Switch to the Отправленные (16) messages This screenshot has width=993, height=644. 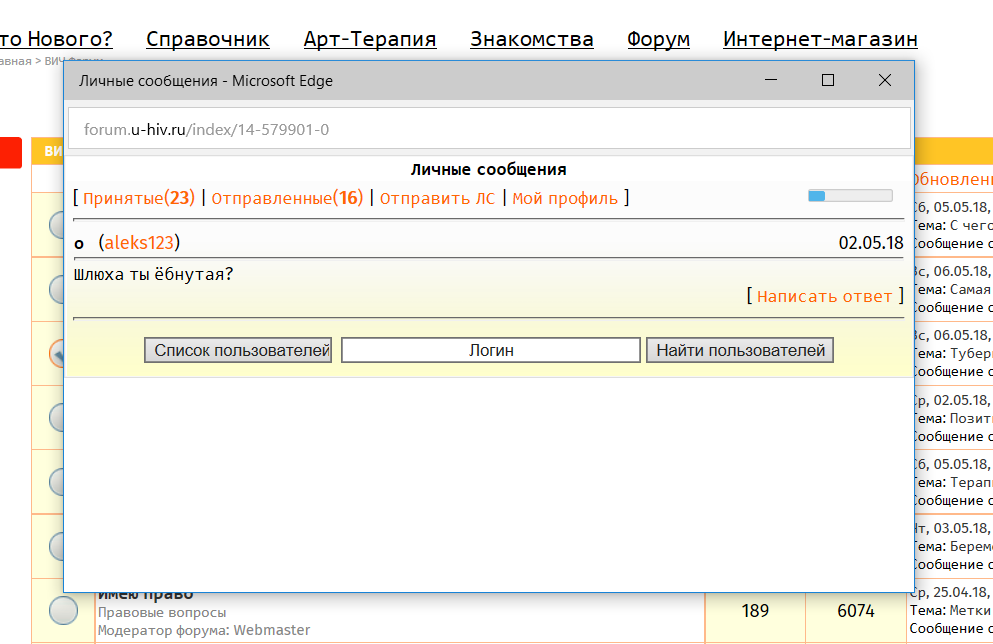coord(286,198)
